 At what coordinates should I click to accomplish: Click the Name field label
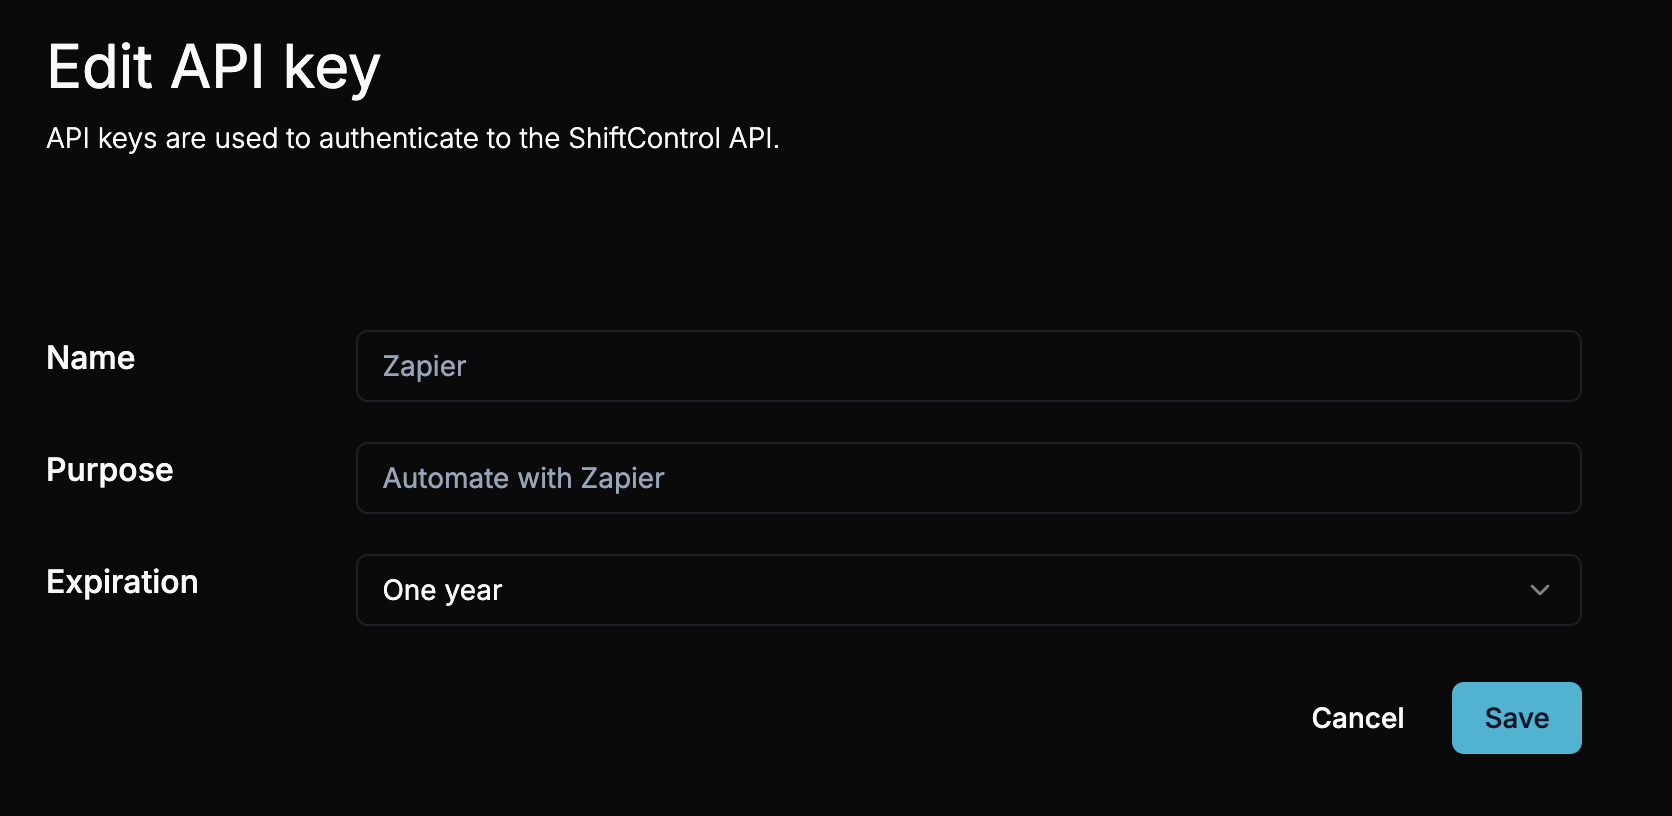pyautogui.click(x=91, y=358)
